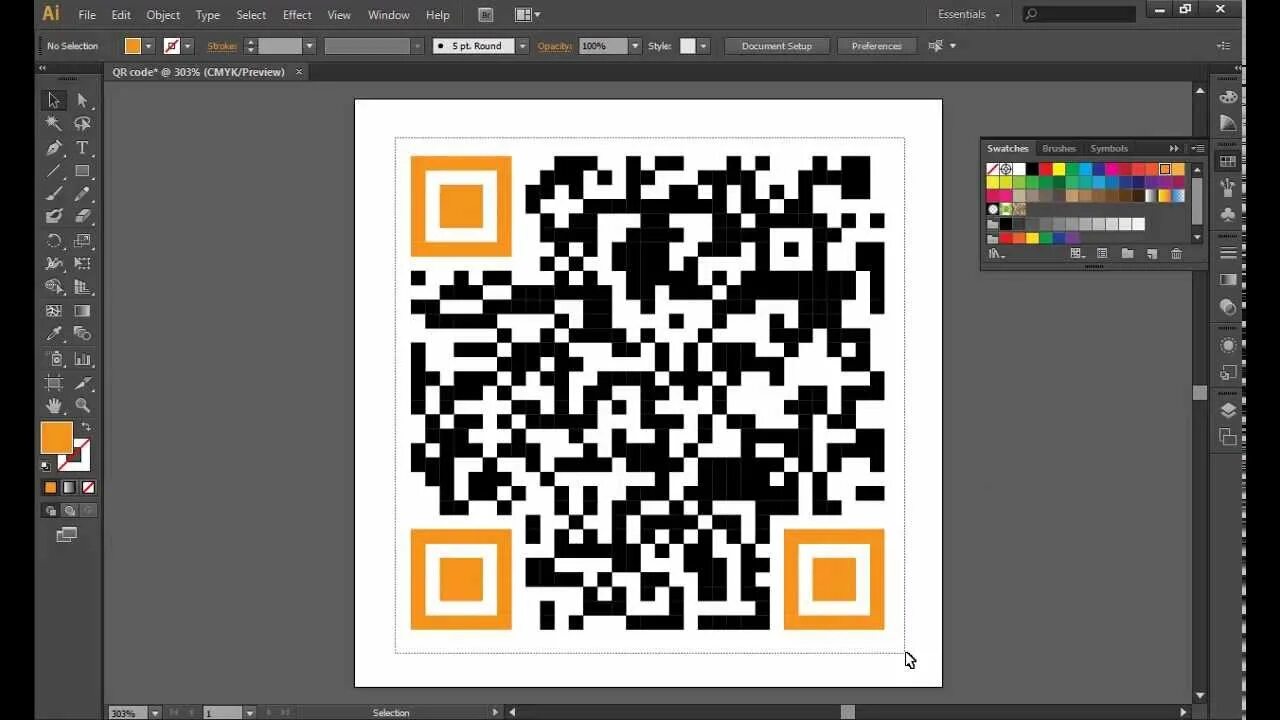1280x720 pixels.
Task: Click New Color Group folder icon
Action: point(1127,254)
